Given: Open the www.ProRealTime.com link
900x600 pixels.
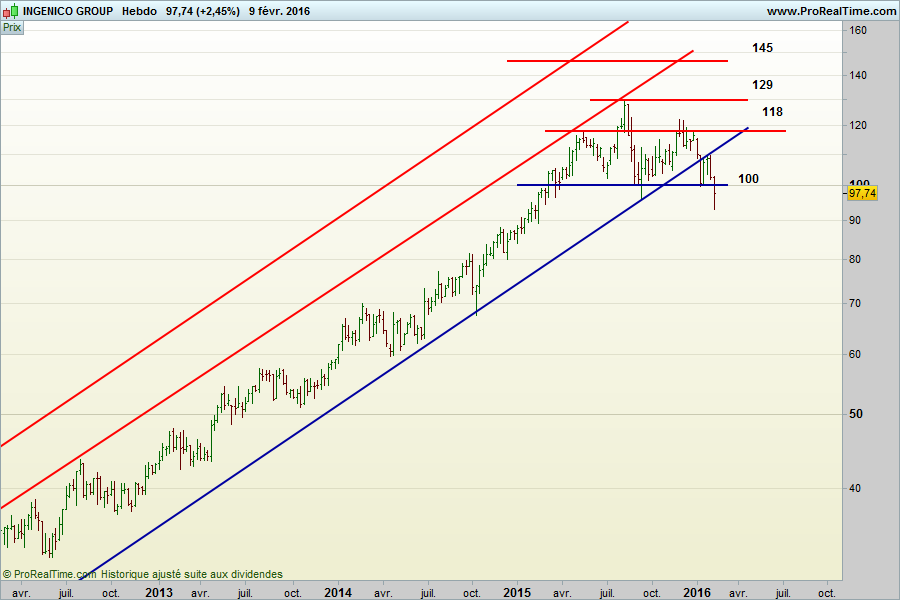Looking at the screenshot, I should (x=831, y=11).
